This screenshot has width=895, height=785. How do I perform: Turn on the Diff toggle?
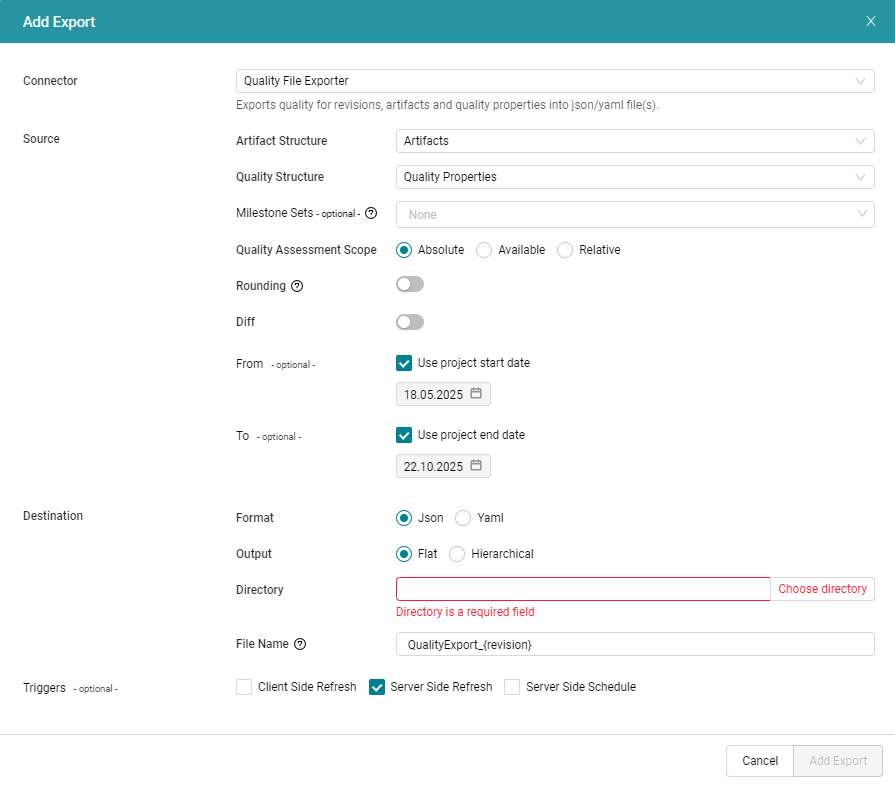pyautogui.click(x=409, y=322)
